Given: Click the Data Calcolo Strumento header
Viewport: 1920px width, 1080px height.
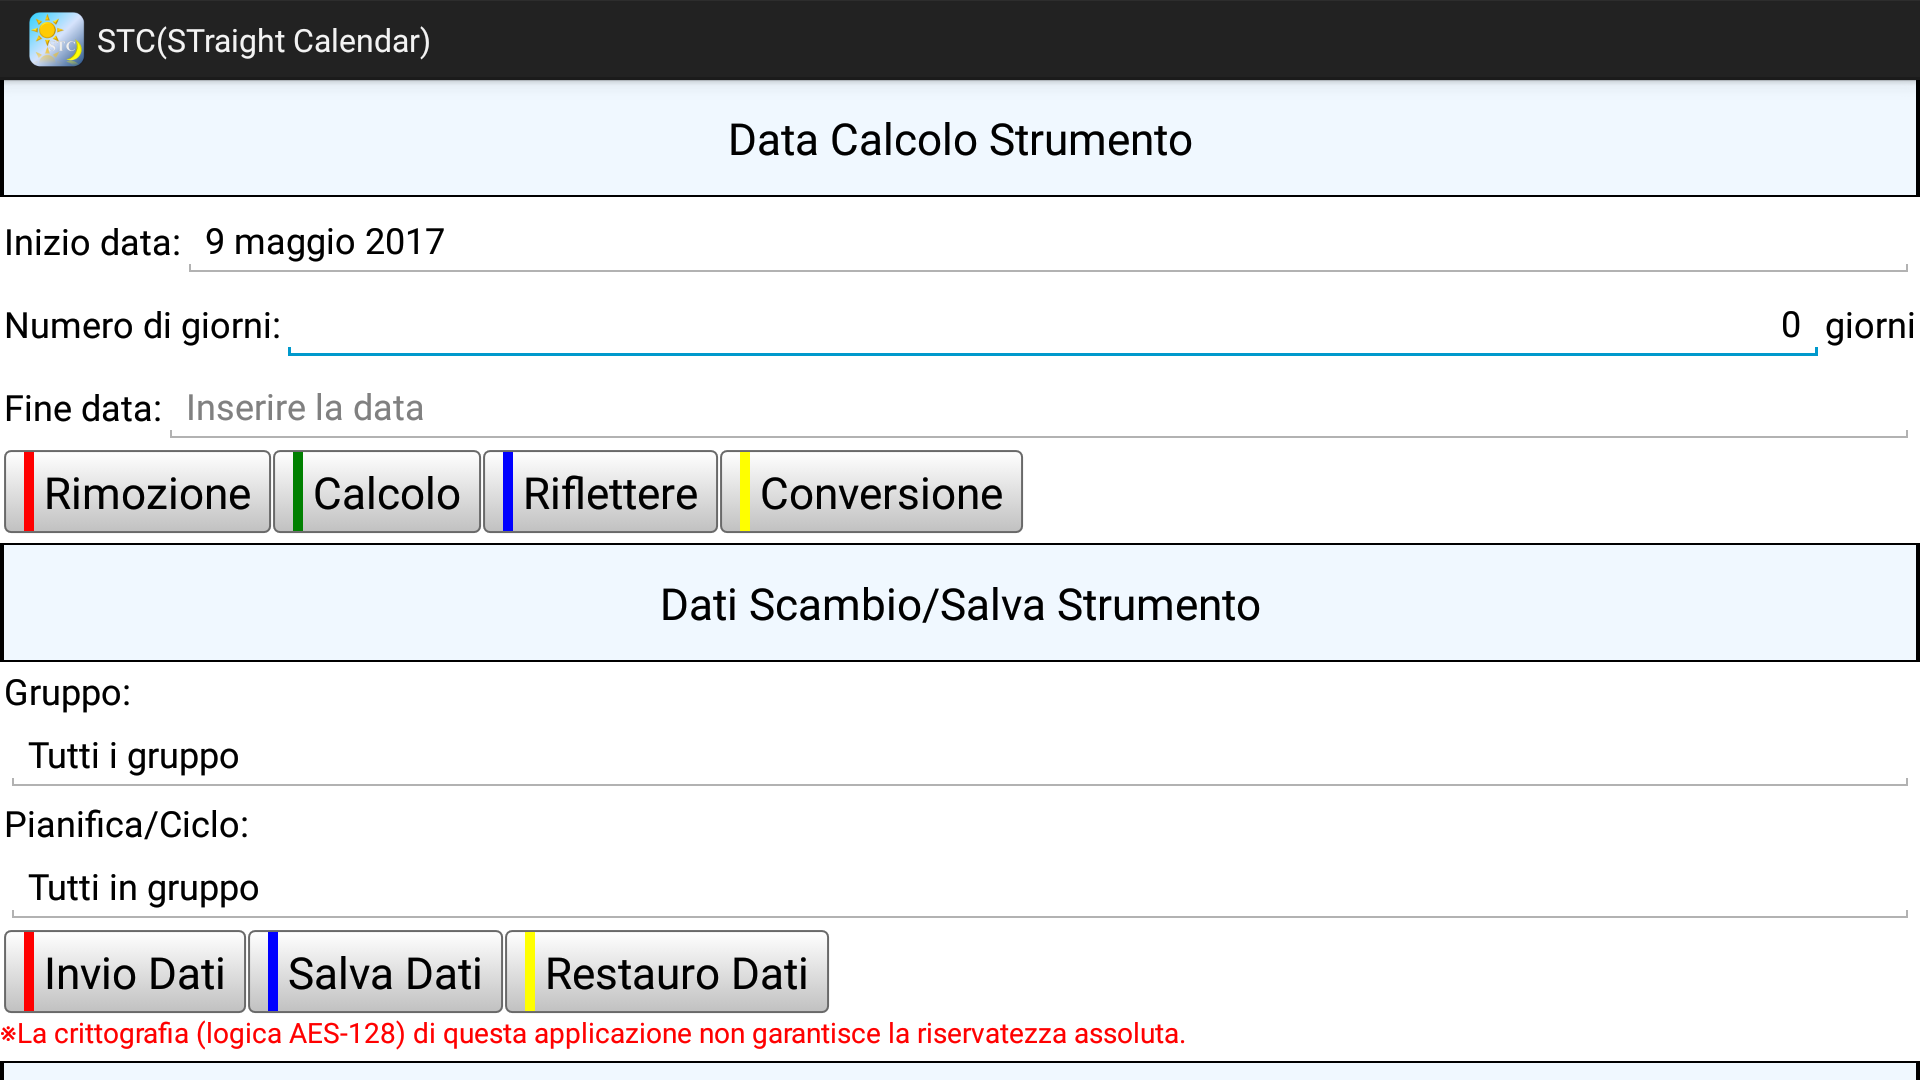Looking at the screenshot, I should 960,140.
